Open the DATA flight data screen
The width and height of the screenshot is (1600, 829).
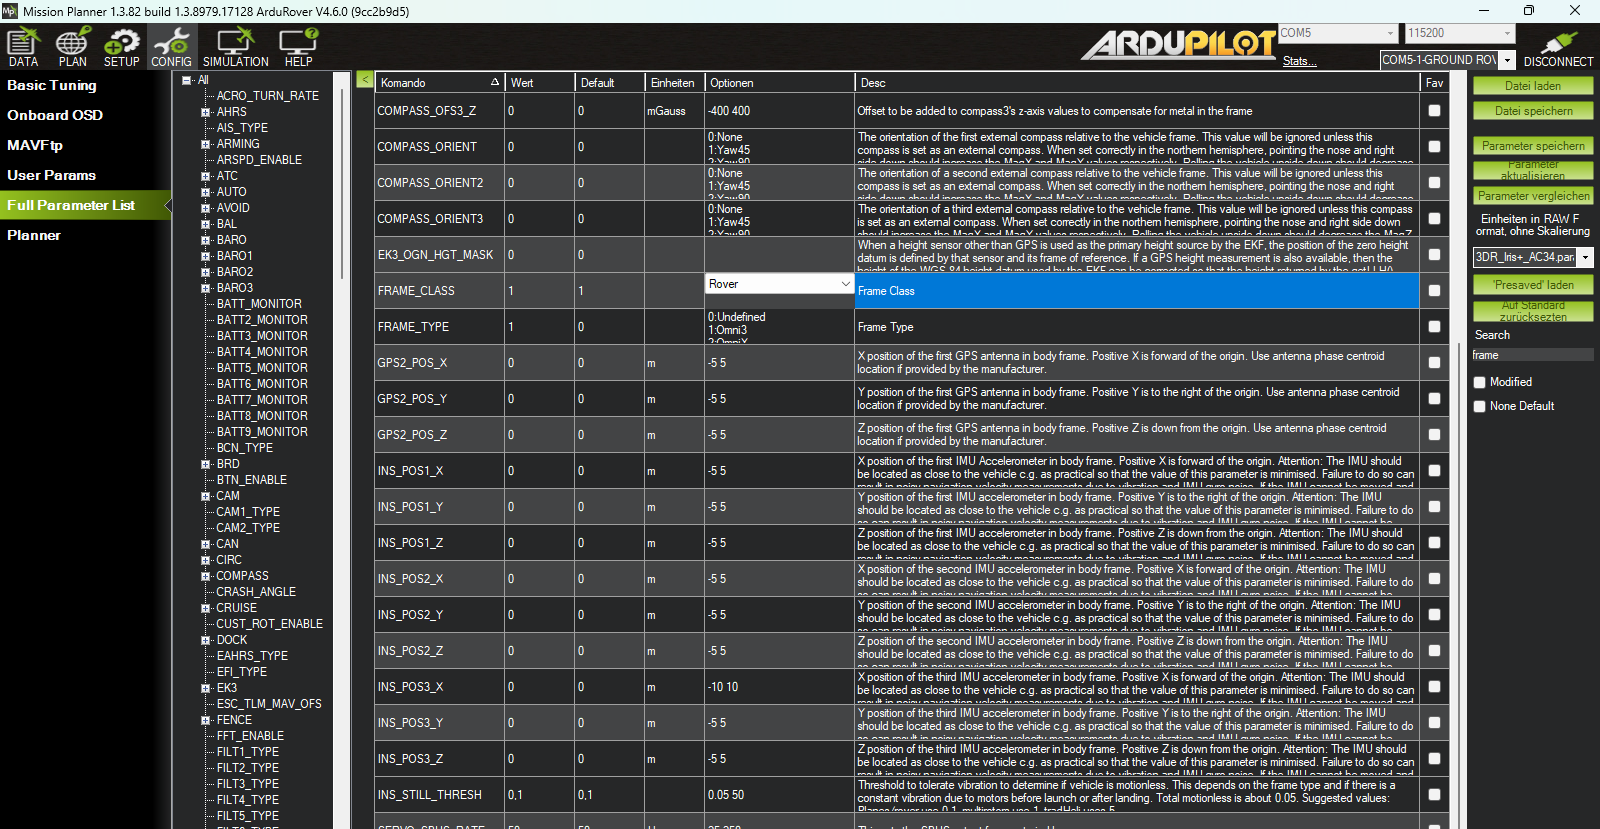point(23,47)
